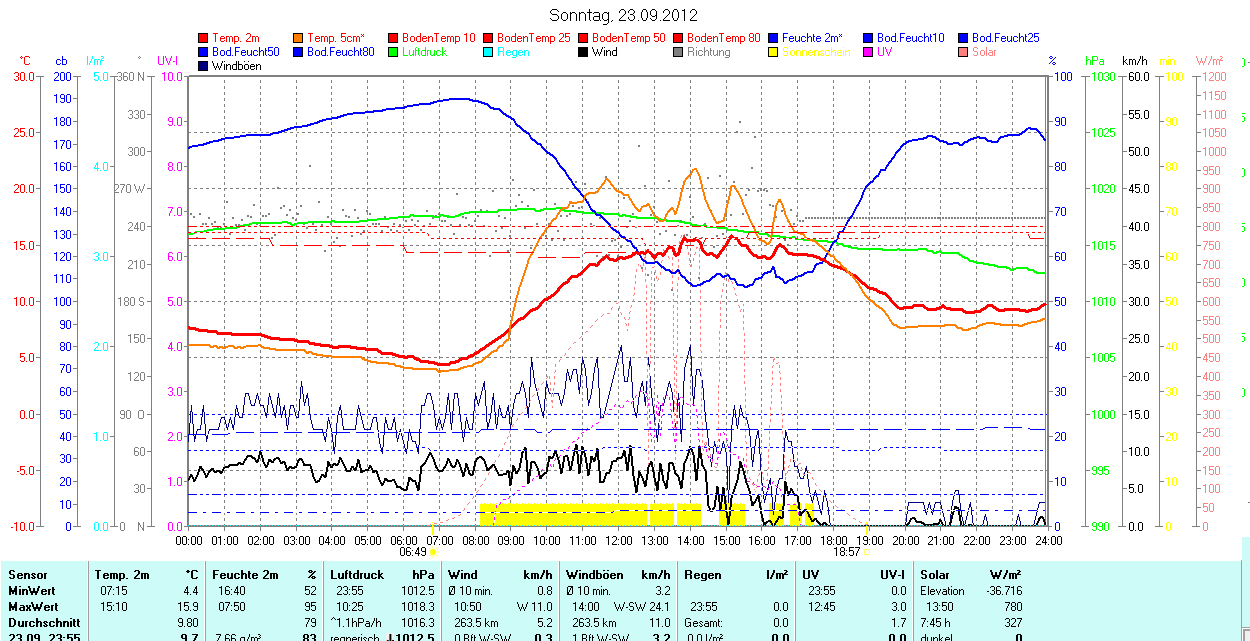Click the black Wind legend swatch

584,52
